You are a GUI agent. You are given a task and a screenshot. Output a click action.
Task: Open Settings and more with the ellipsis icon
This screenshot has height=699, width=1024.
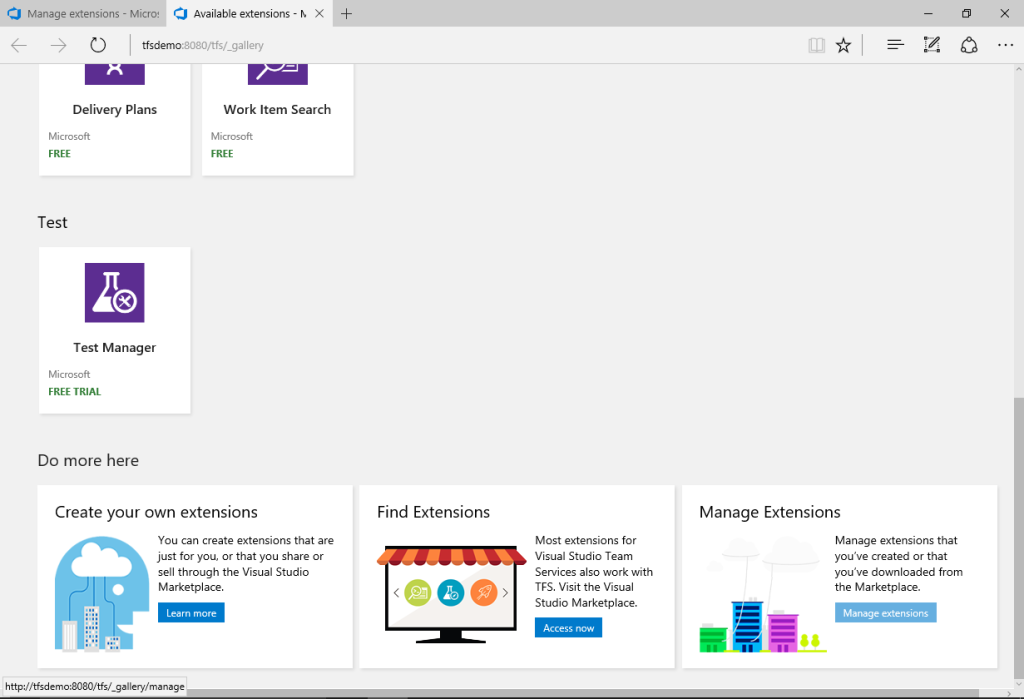click(x=1005, y=44)
